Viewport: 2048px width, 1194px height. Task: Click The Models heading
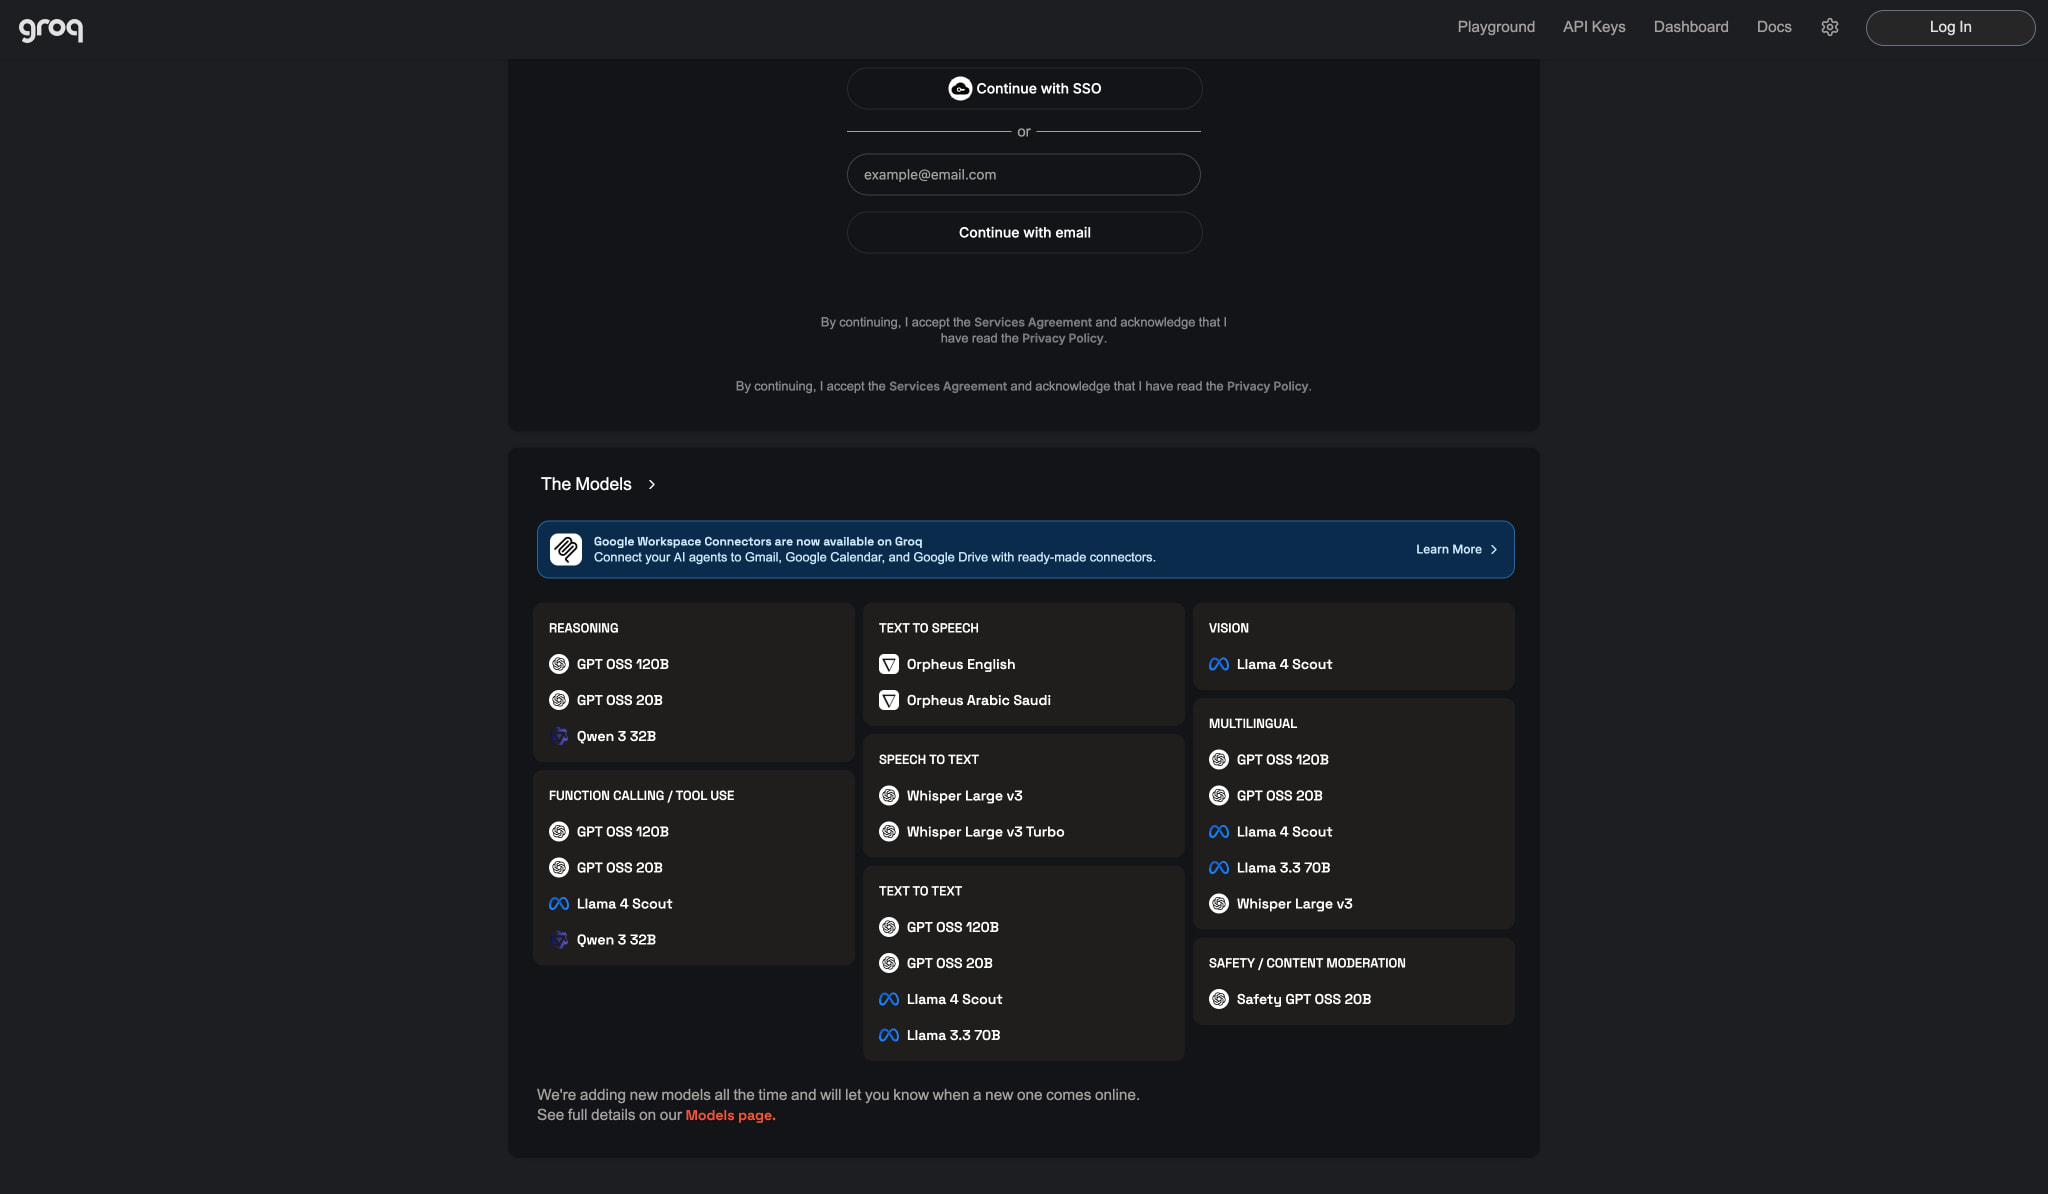[586, 484]
